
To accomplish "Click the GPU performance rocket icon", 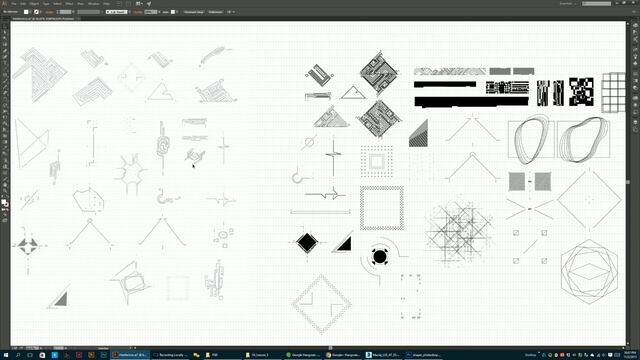I will click(x=149, y=4).
